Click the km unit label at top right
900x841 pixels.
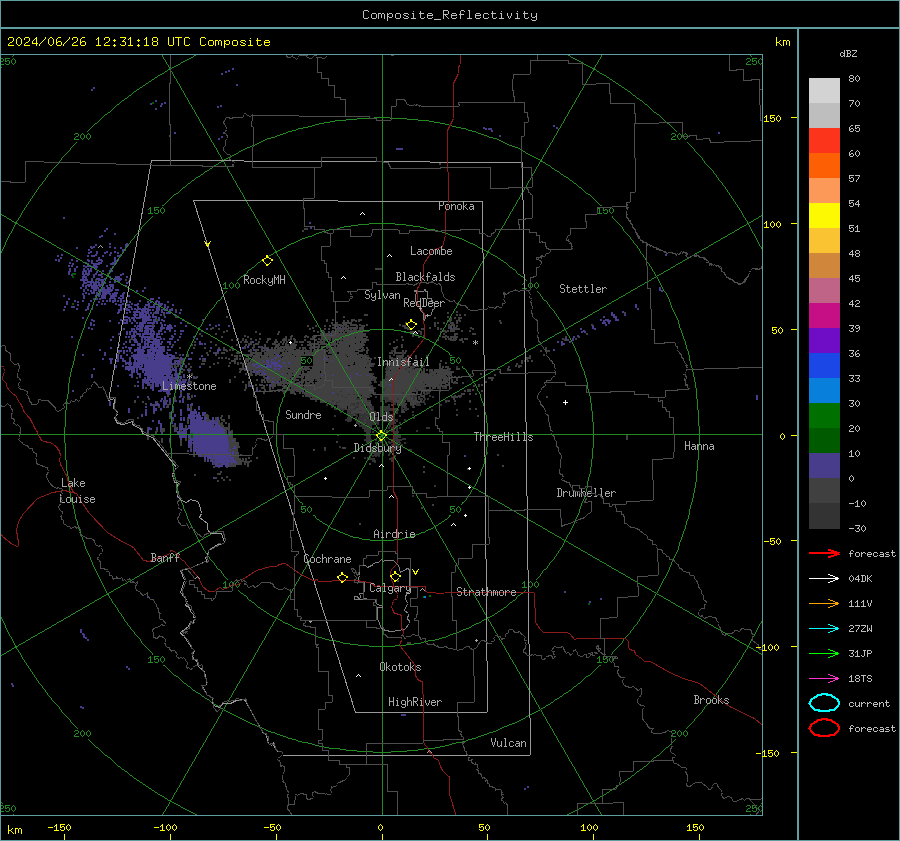pos(782,42)
